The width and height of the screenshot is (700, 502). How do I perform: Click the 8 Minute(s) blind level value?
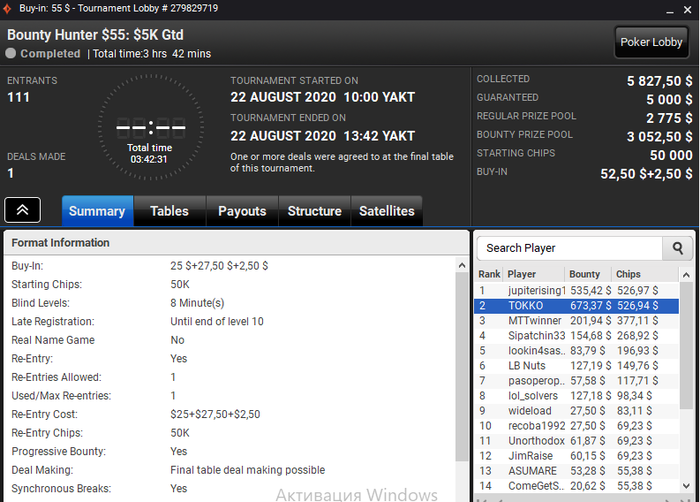[197, 303]
